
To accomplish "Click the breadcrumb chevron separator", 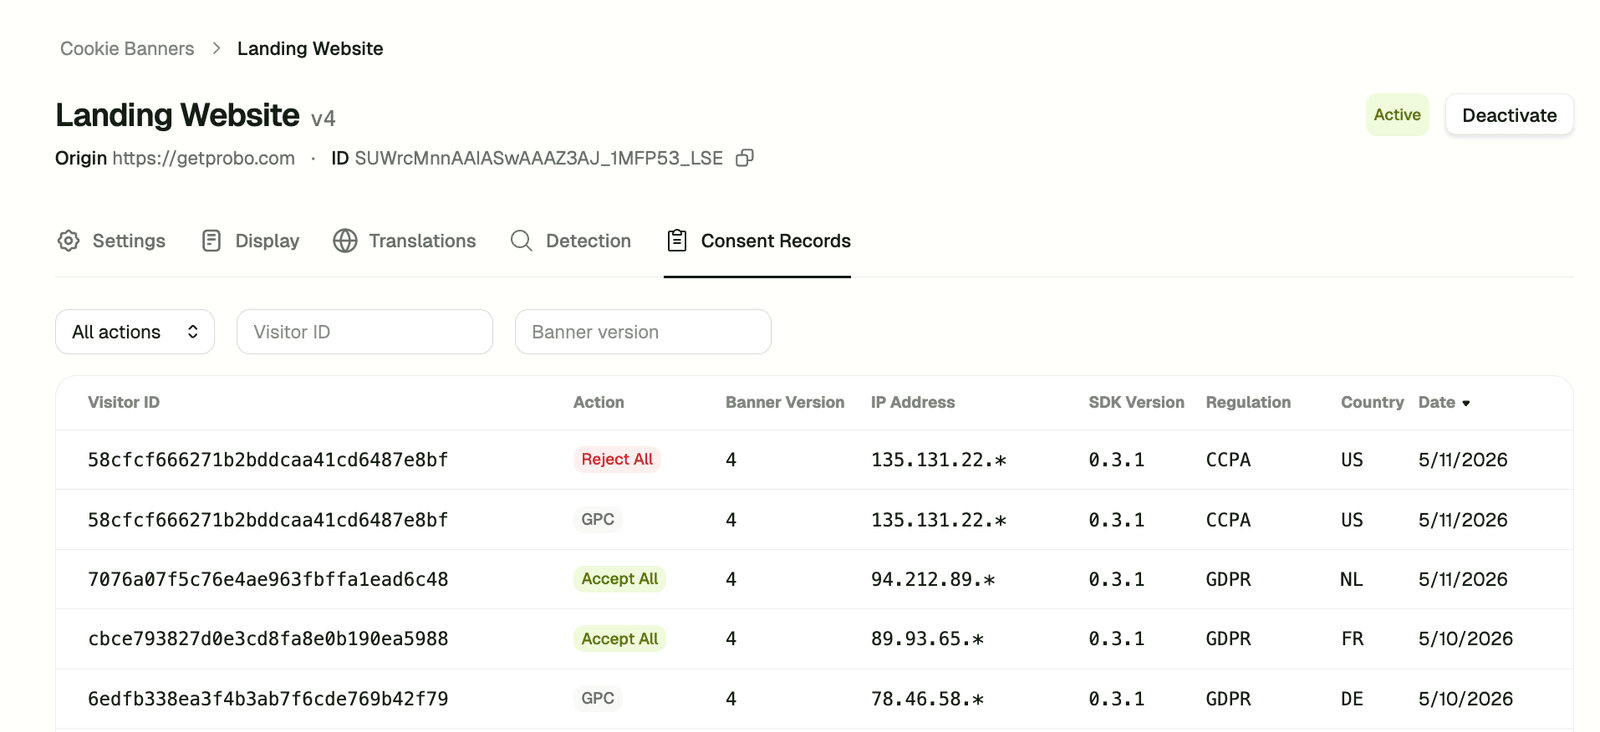I will click(x=216, y=48).
